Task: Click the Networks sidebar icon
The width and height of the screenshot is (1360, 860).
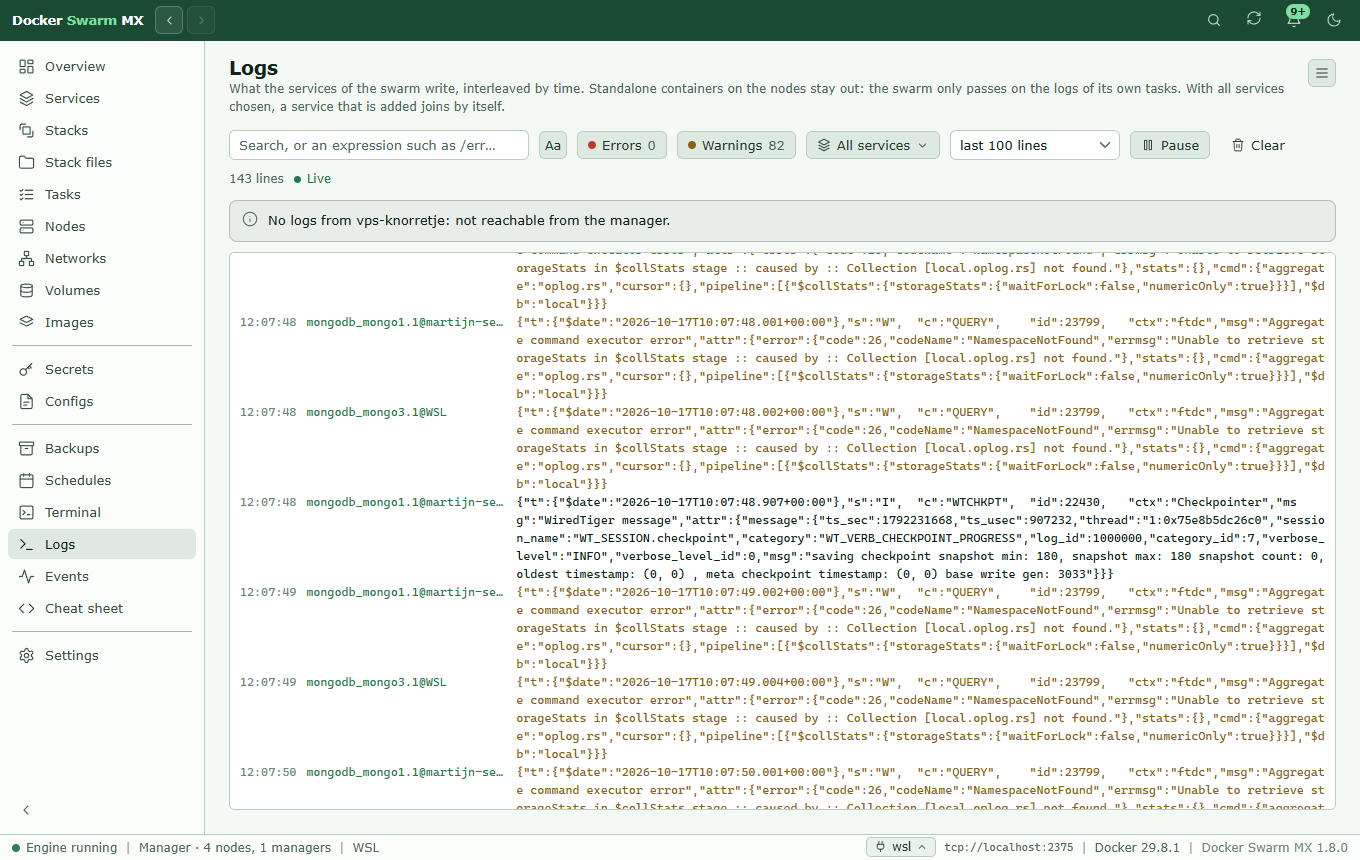Action: pos(27,258)
